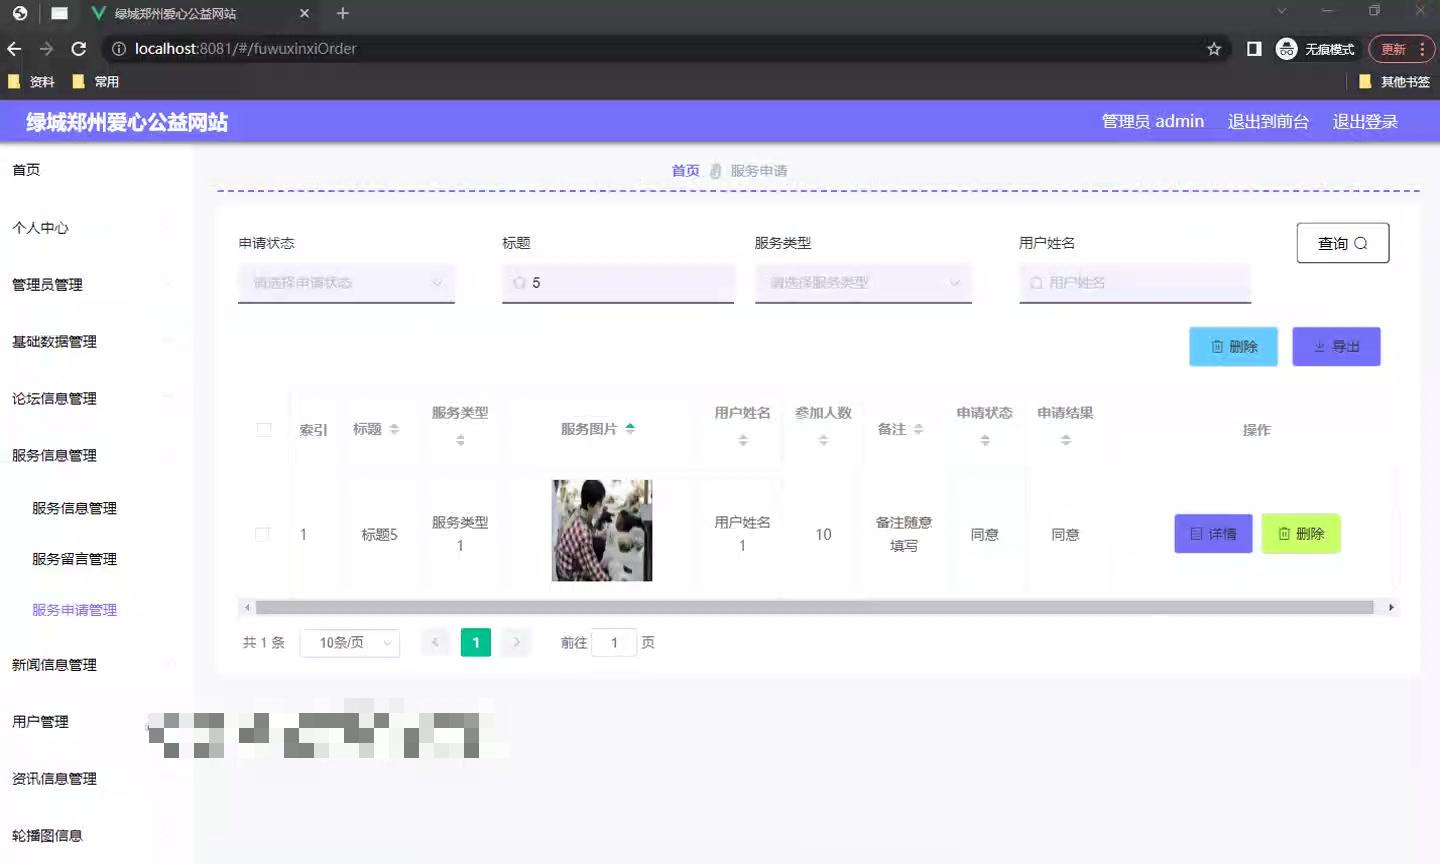Delete the 标题5 row with its 删除 button
The image size is (1440, 864).
pyautogui.click(x=1301, y=534)
